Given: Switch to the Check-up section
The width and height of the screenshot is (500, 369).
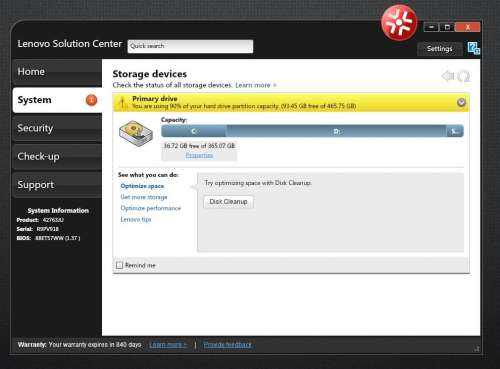Looking at the screenshot, I should coord(57,156).
